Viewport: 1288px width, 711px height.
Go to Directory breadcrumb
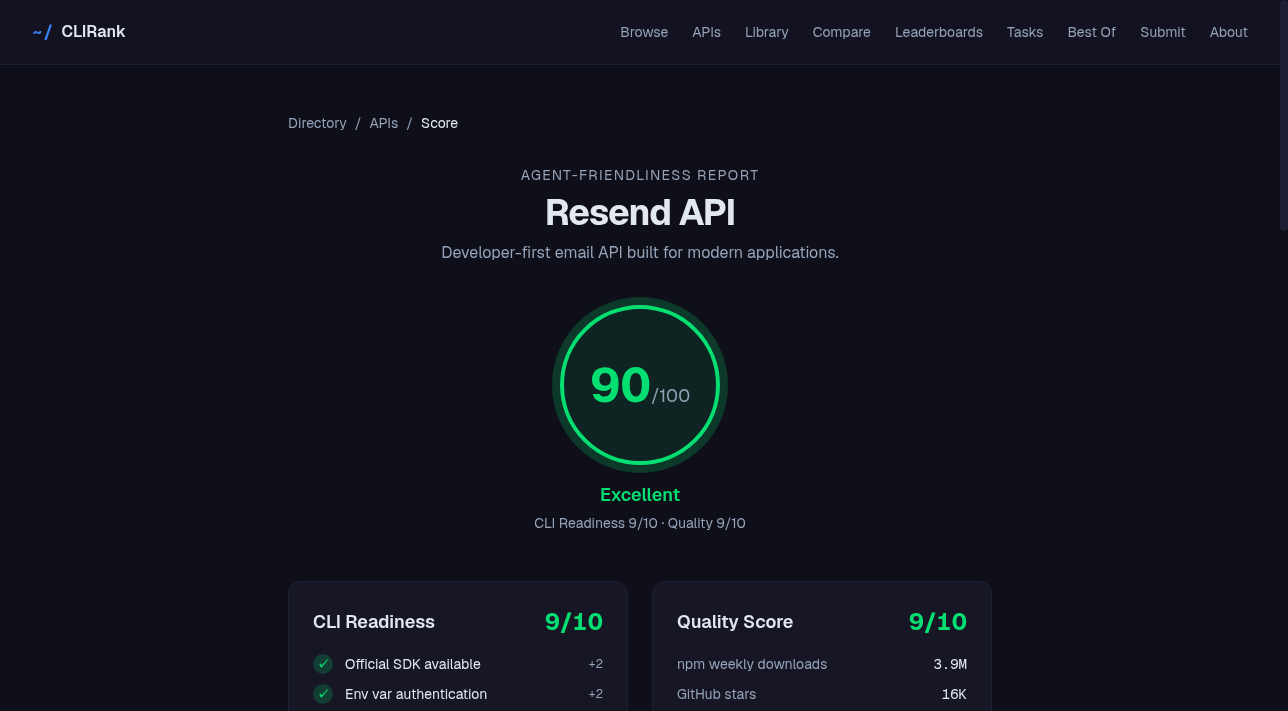click(x=317, y=123)
